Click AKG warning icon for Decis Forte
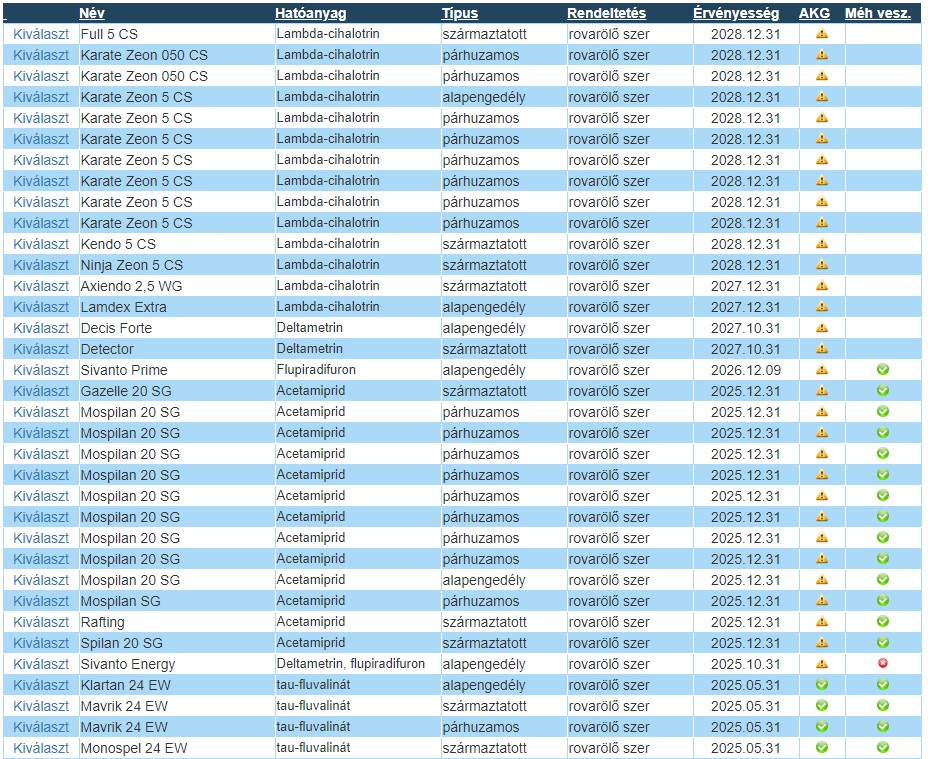928x759 pixels. 821,328
